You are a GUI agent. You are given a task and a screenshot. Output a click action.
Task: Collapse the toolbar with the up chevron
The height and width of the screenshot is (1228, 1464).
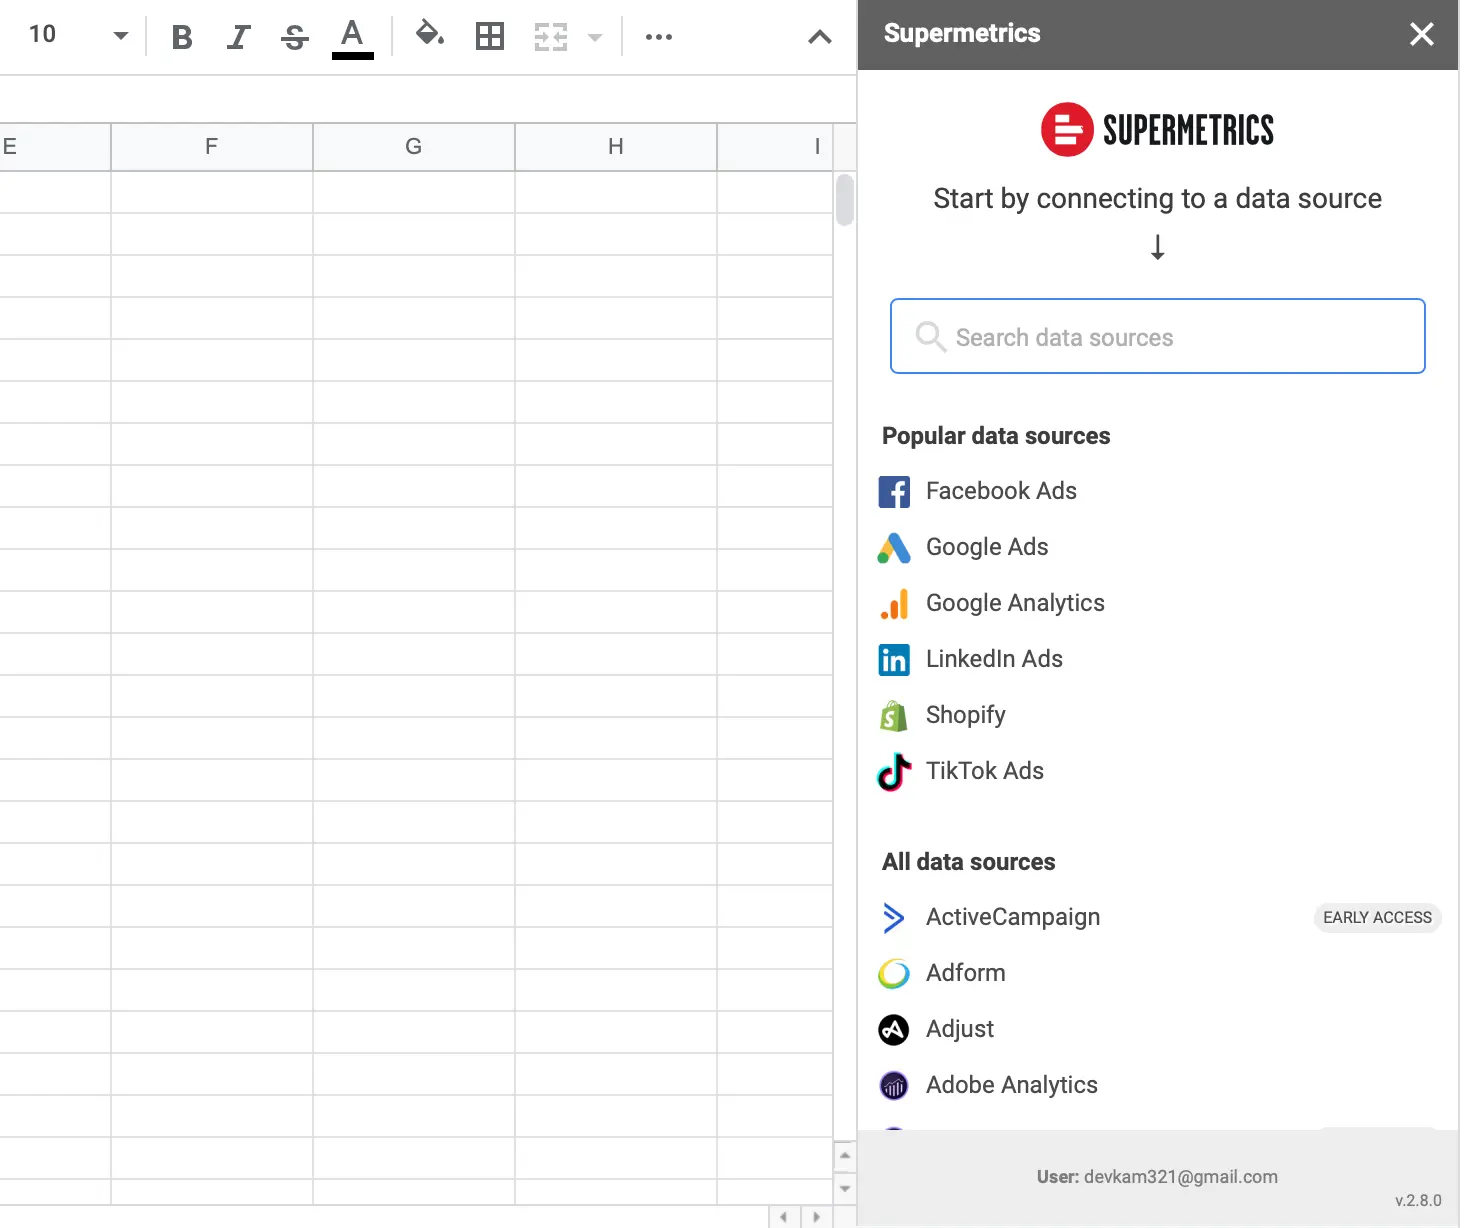(820, 37)
